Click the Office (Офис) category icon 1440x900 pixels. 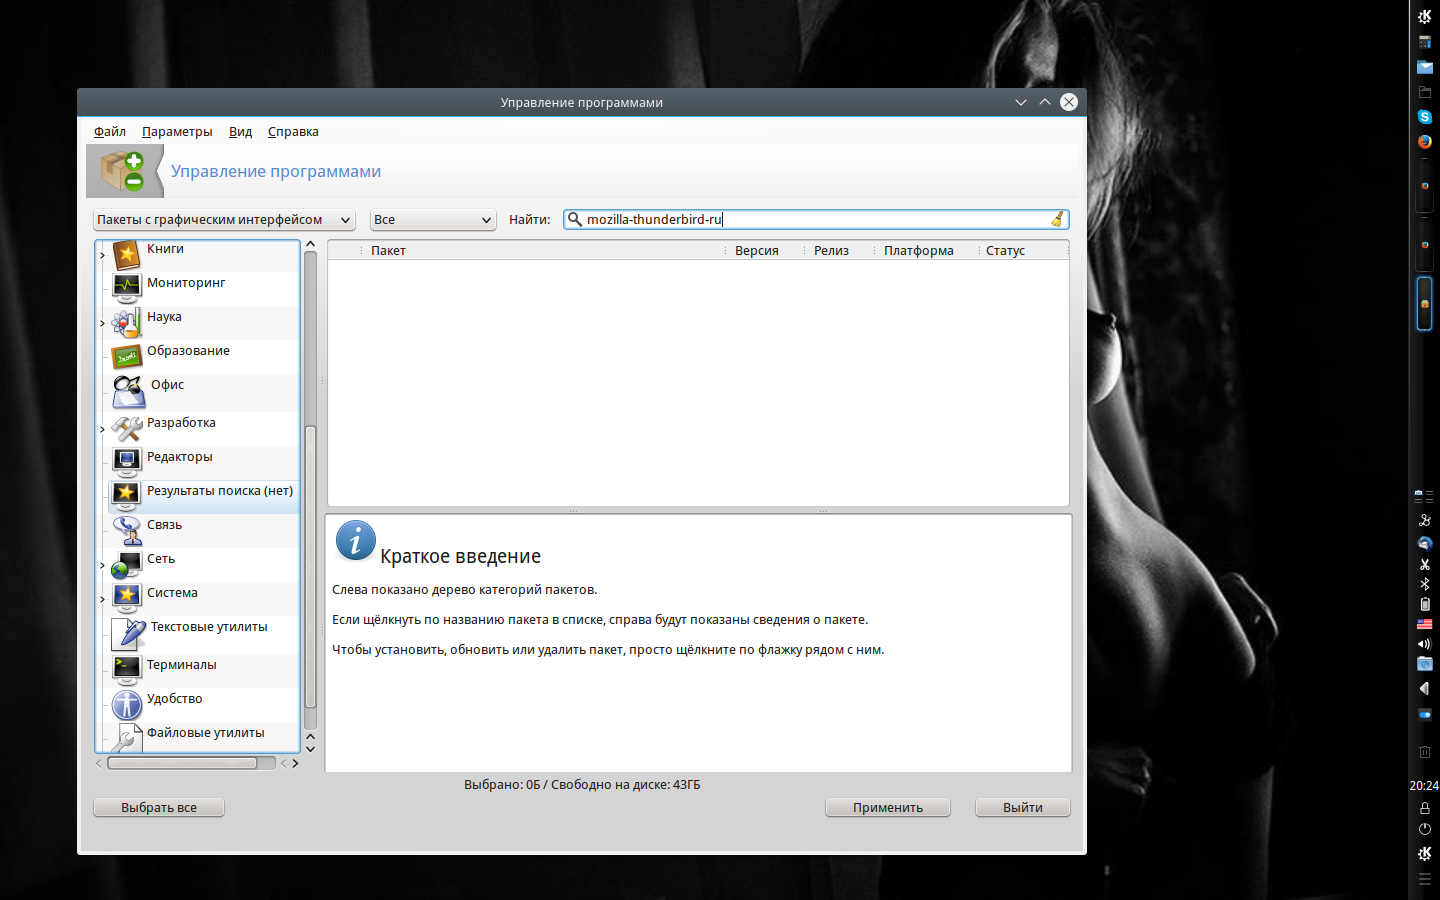pyautogui.click(x=129, y=392)
